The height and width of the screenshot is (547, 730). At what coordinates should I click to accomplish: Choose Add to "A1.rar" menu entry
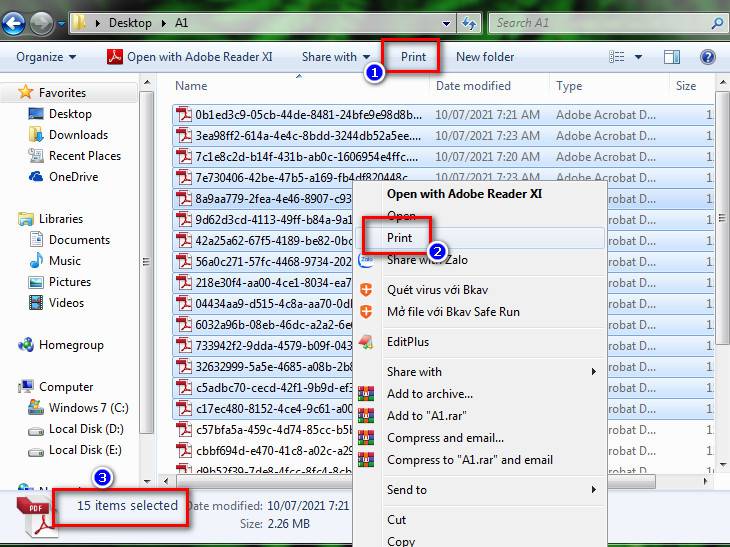click(480, 415)
